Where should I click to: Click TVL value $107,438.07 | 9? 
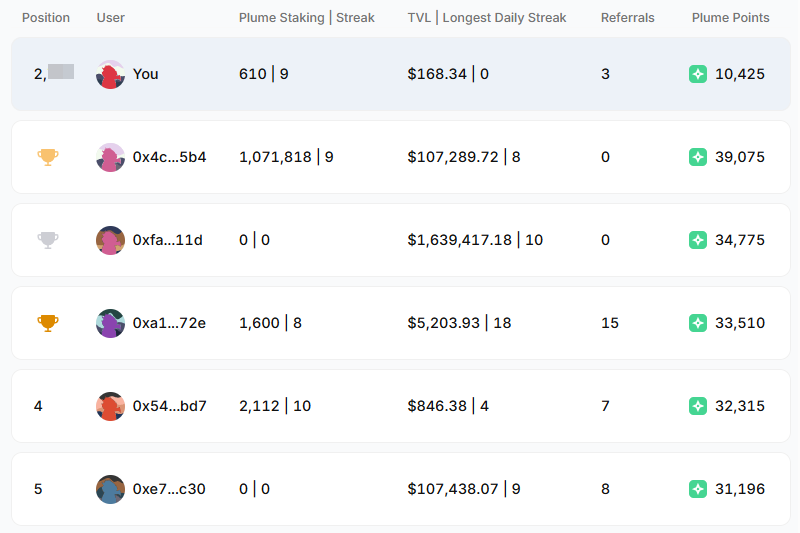point(464,489)
